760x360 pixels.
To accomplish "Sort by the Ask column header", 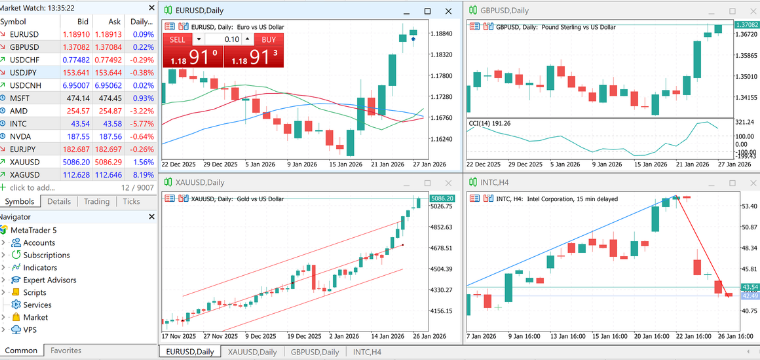I will 109,22.
